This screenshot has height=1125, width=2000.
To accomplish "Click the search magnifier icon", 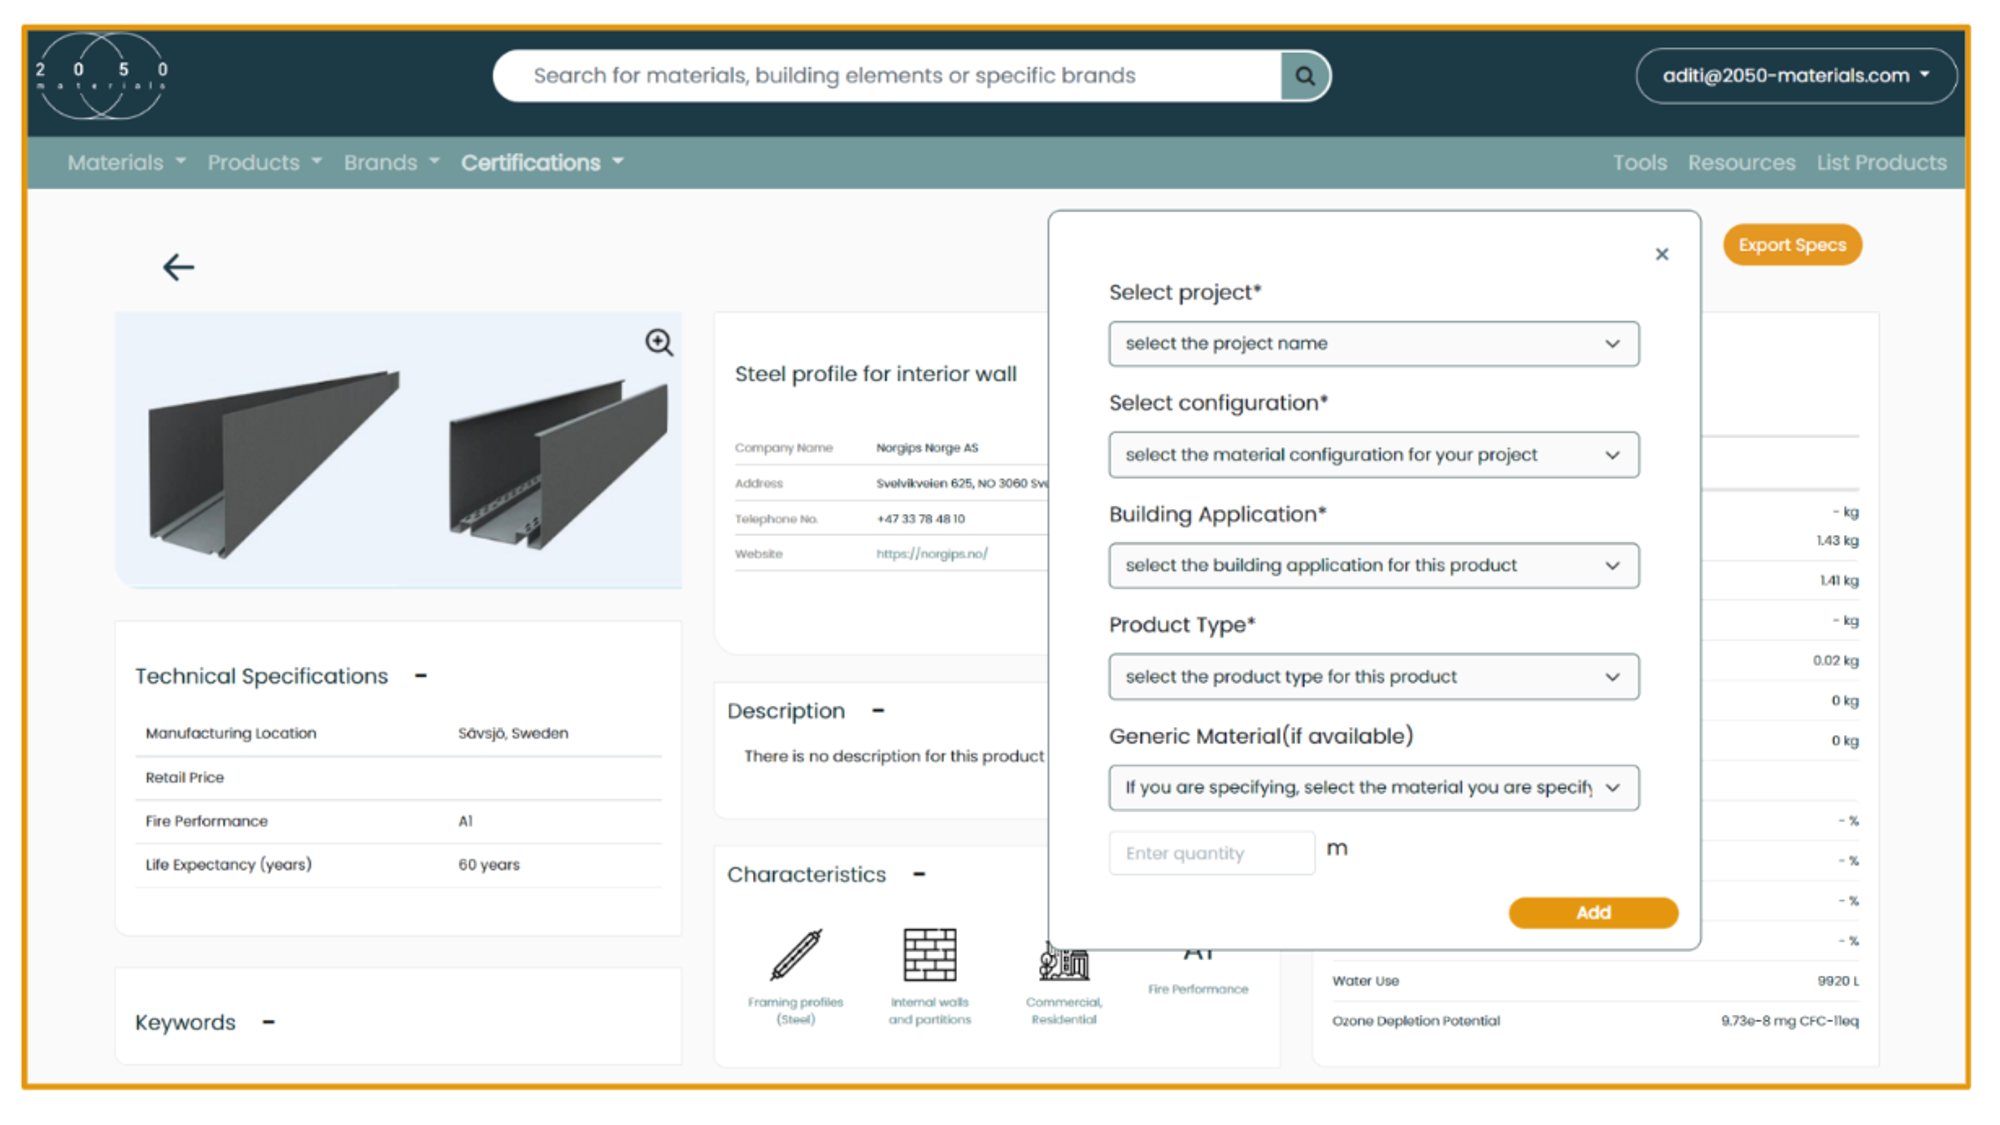I will 1304,76.
